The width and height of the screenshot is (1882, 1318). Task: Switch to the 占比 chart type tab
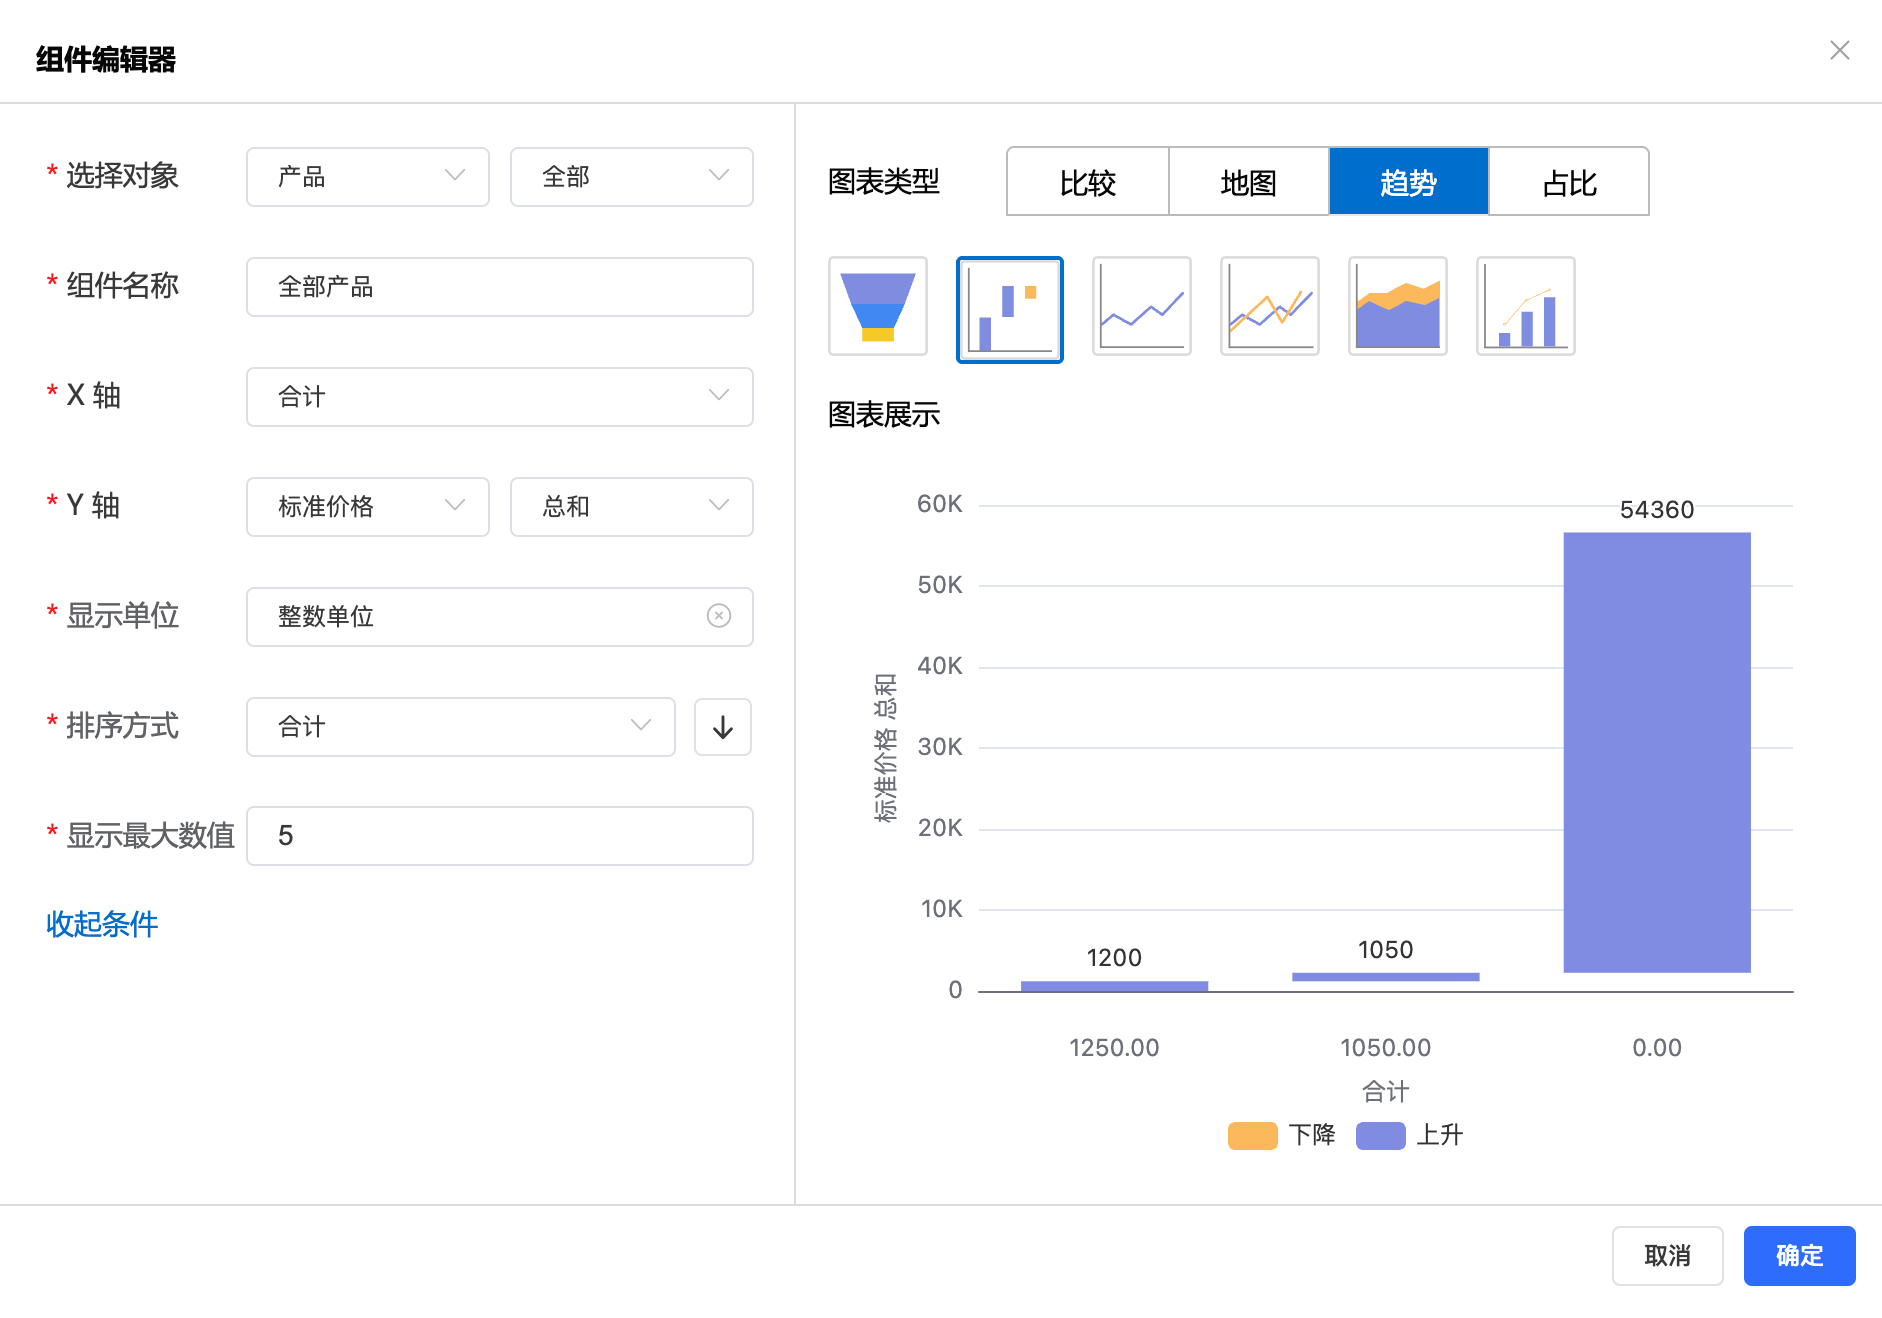(x=1568, y=182)
